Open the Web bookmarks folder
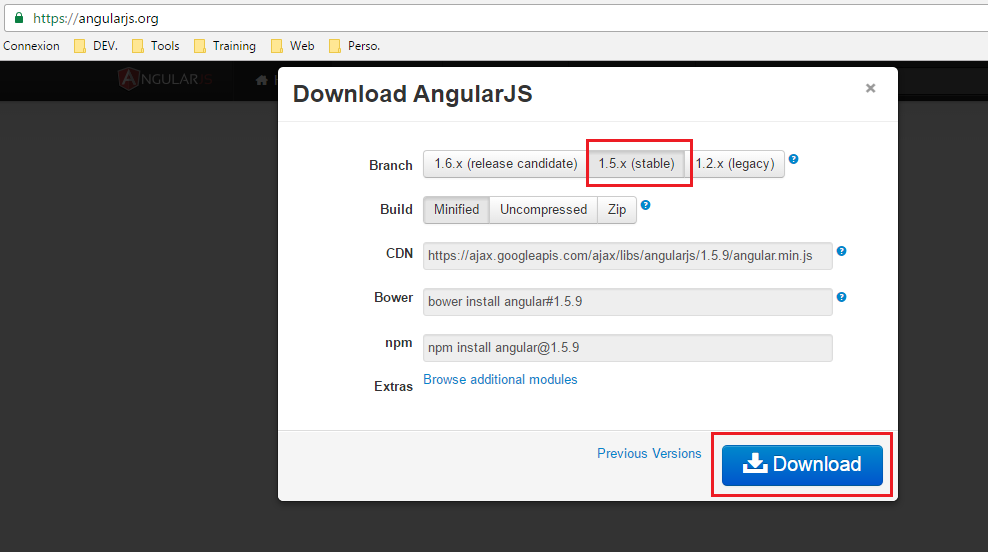The height and width of the screenshot is (552, 988). tap(293, 46)
